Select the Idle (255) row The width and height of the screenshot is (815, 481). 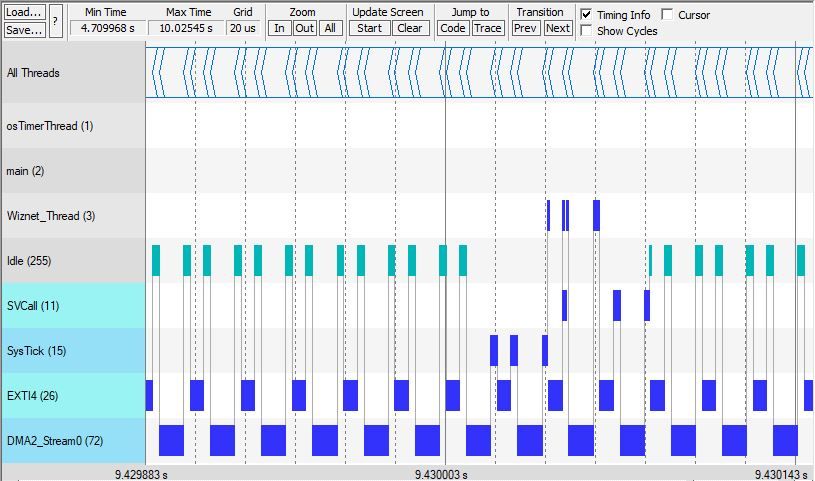click(73, 261)
